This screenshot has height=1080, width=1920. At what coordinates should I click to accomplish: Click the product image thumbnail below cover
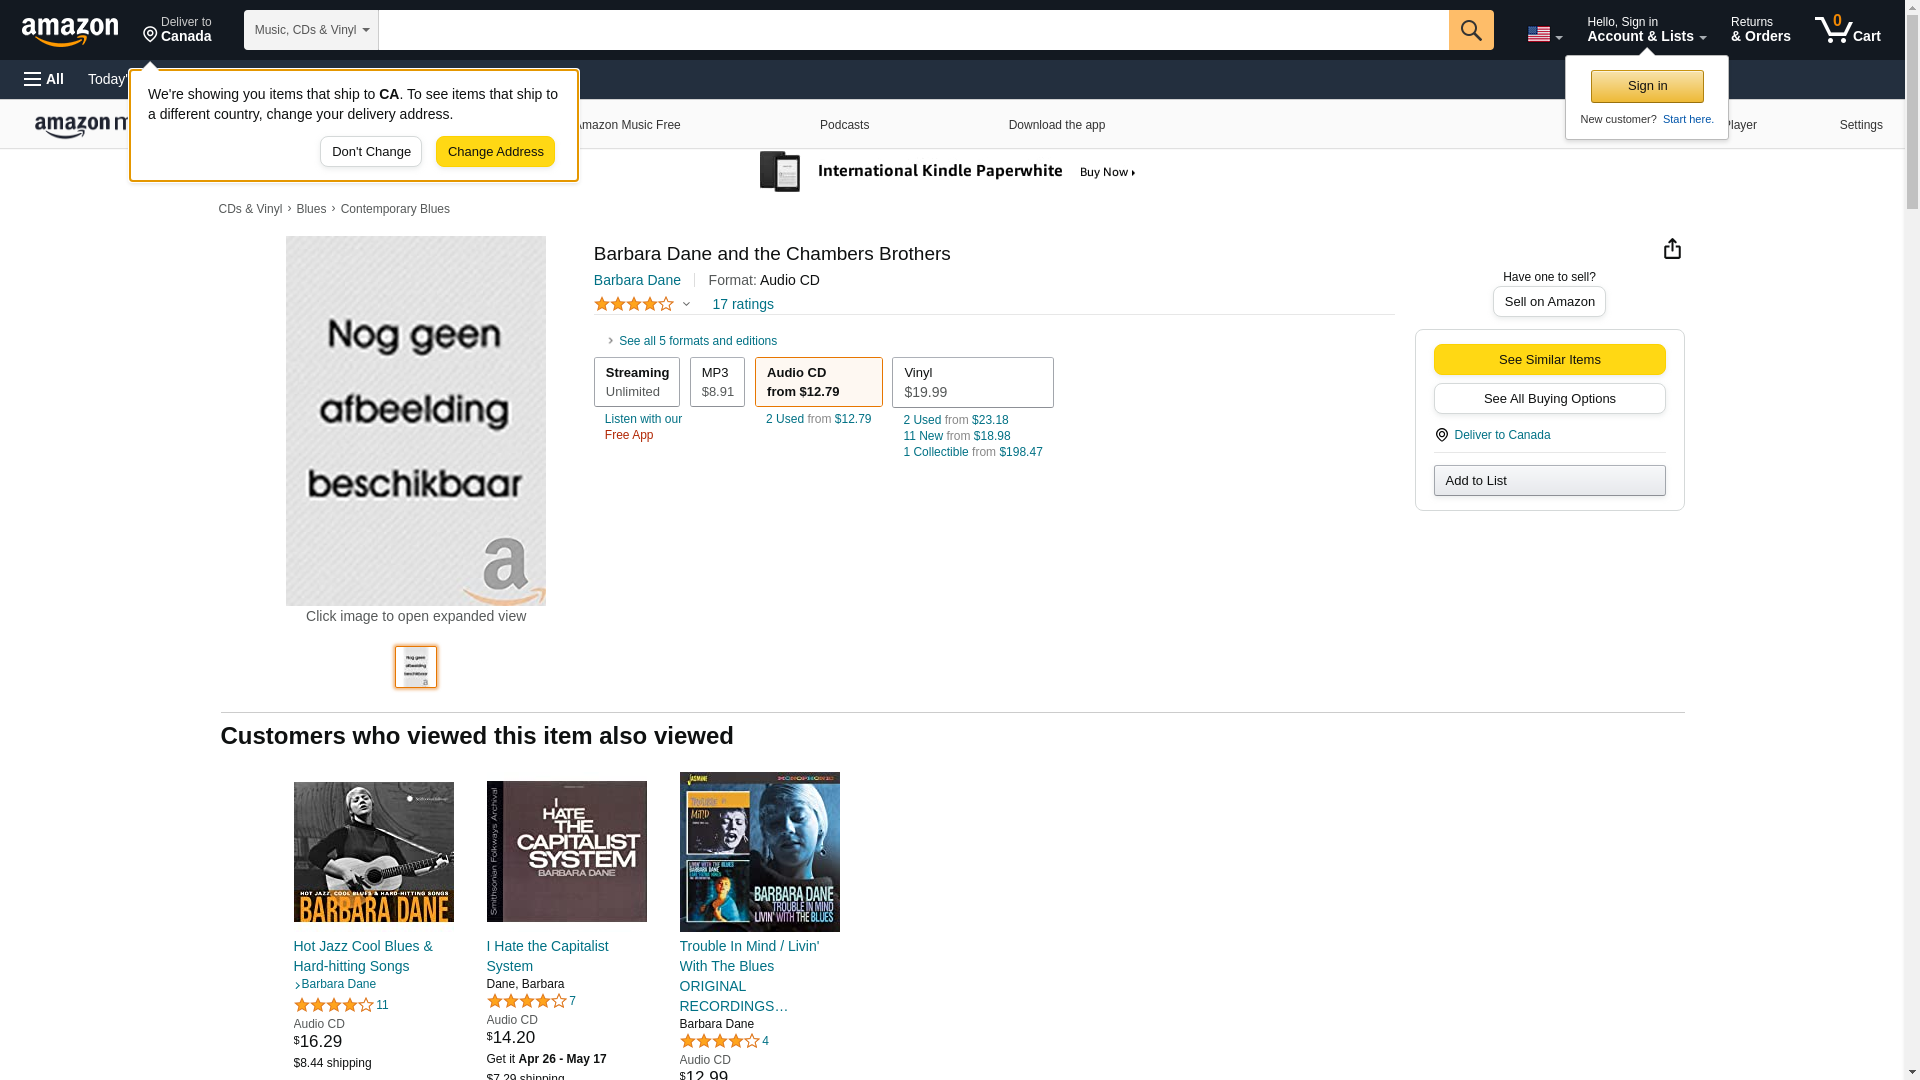(x=415, y=666)
